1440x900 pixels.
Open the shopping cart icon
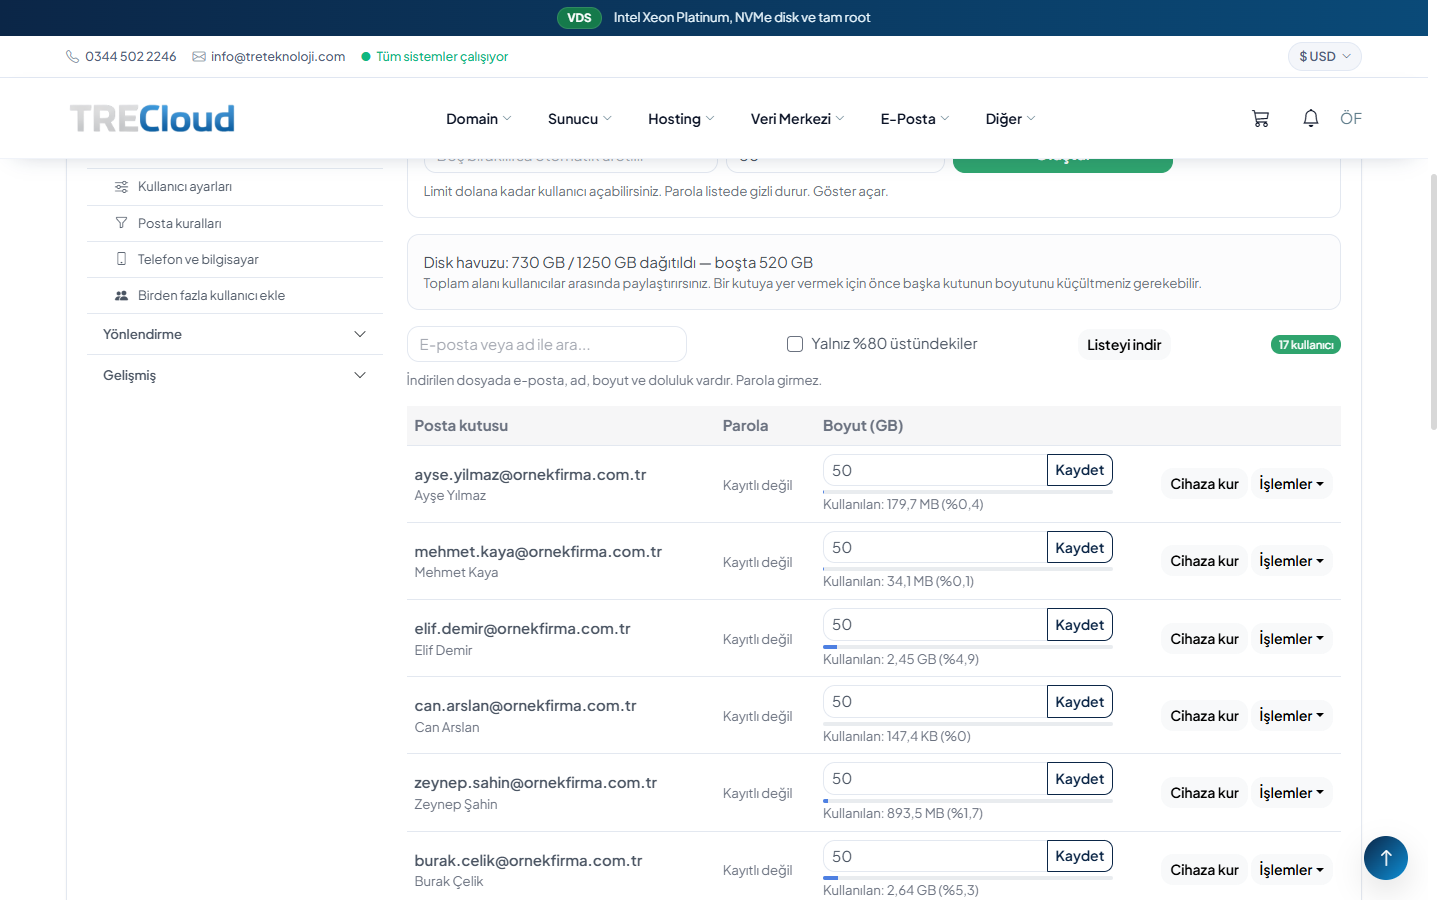1260,119
